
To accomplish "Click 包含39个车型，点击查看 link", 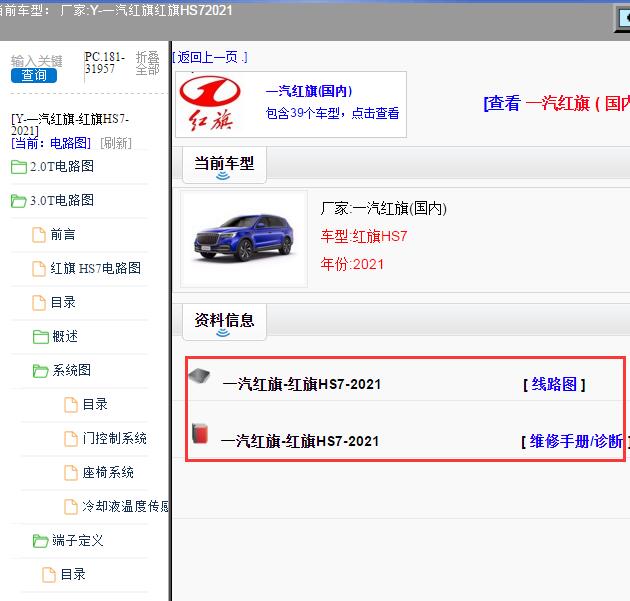I will tap(332, 113).
